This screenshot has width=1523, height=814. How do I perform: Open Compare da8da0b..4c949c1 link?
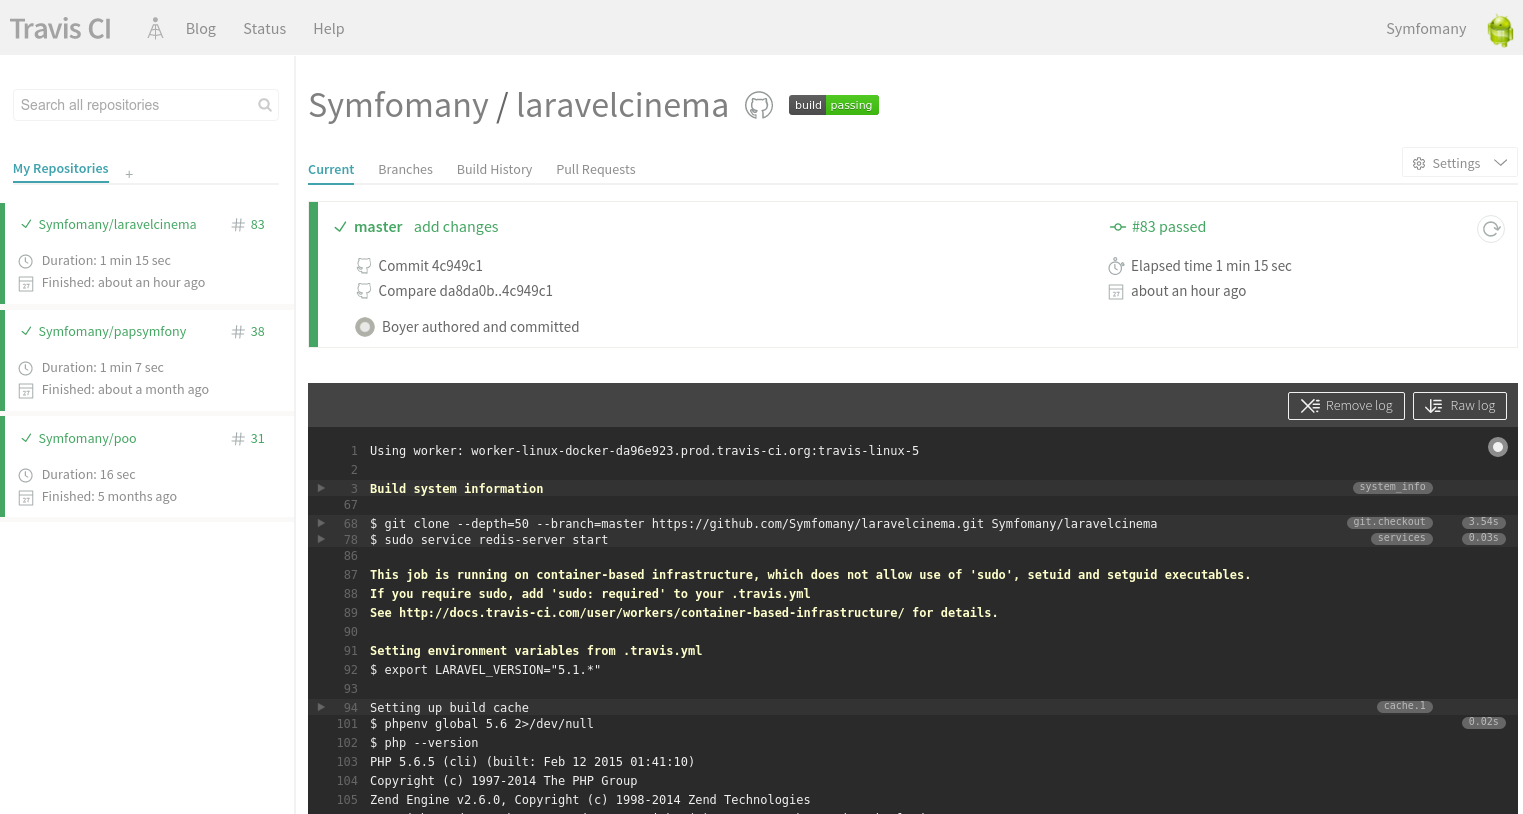point(465,291)
